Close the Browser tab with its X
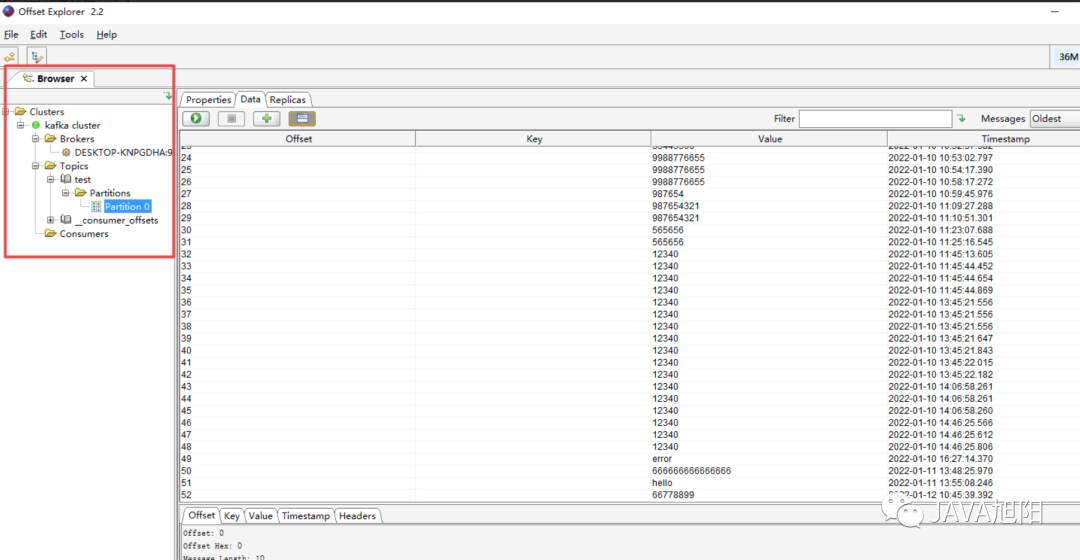 [x=83, y=79]
